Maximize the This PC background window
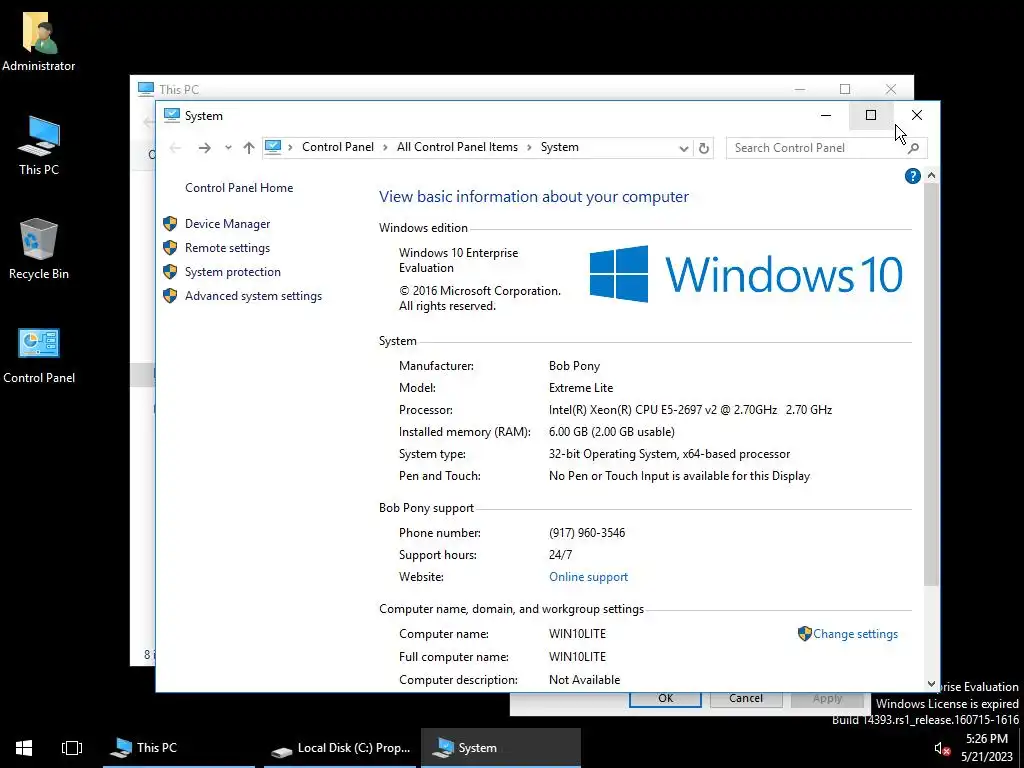 pos(845,89)
